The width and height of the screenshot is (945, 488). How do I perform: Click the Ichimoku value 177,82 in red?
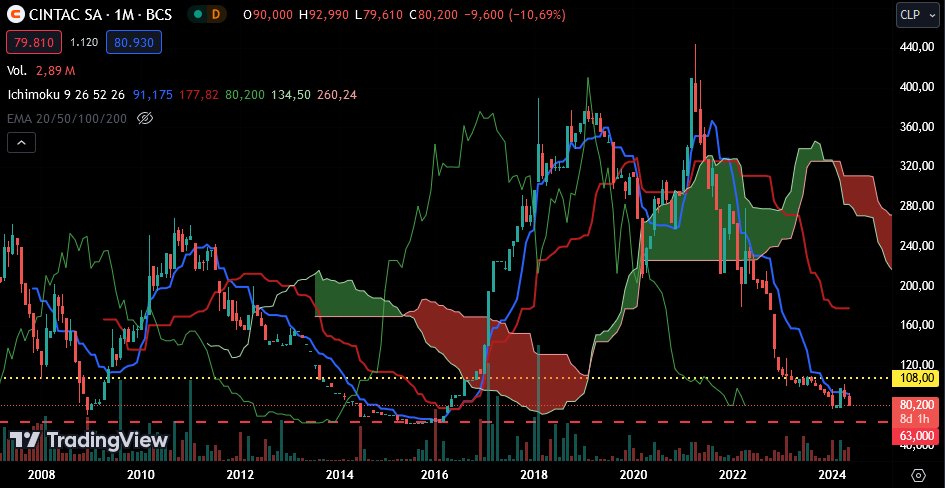pyautogui.click(x=199, y=95)
